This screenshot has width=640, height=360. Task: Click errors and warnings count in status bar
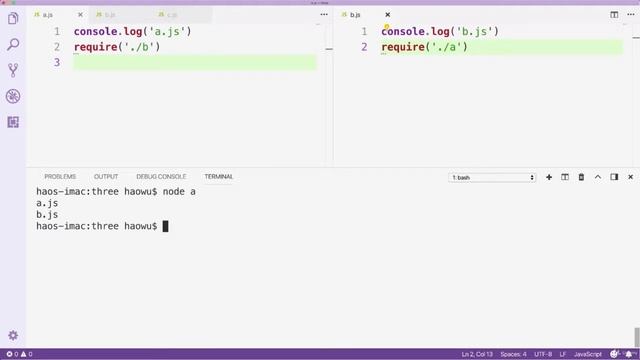click(19, 354)
